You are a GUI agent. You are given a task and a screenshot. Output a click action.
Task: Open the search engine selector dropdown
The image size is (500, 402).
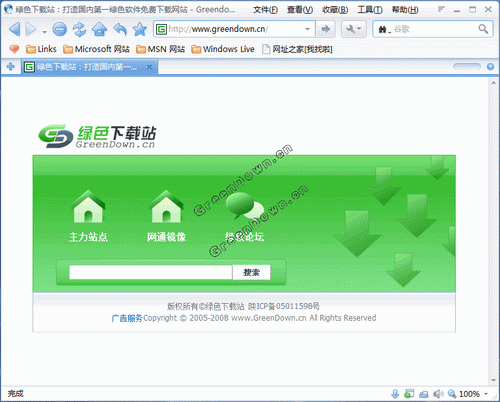384,30
